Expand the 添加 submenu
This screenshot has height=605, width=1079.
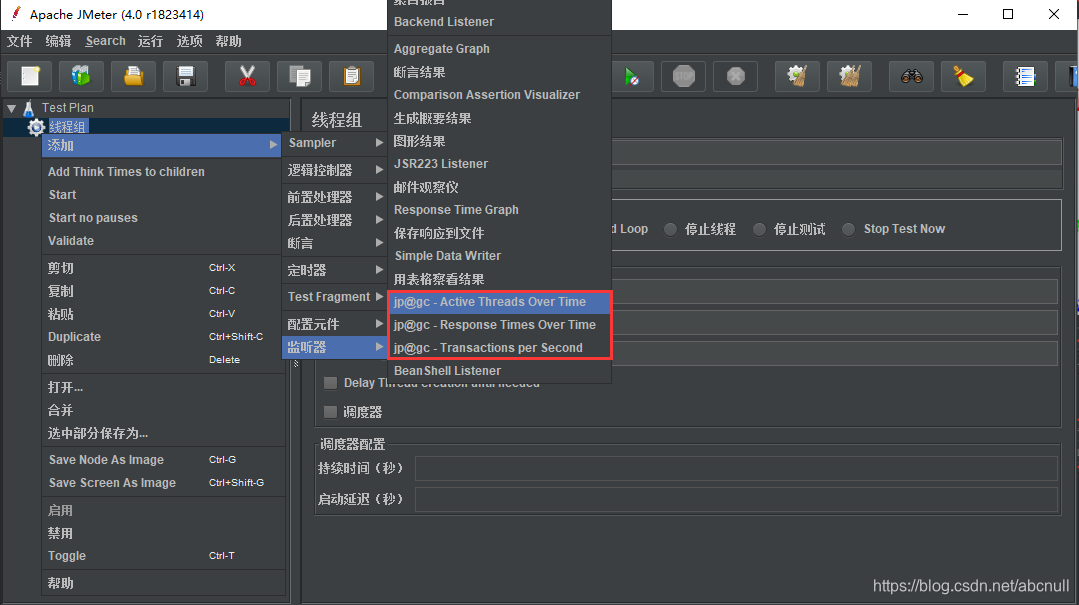coord(162,145)
